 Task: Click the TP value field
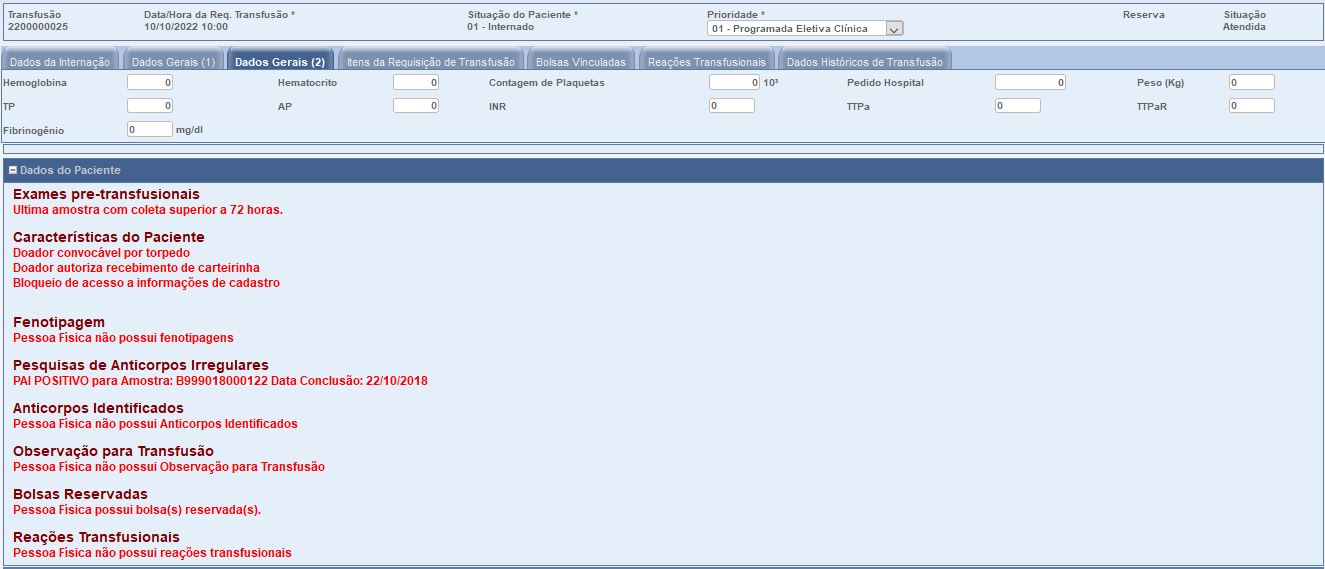150,106
